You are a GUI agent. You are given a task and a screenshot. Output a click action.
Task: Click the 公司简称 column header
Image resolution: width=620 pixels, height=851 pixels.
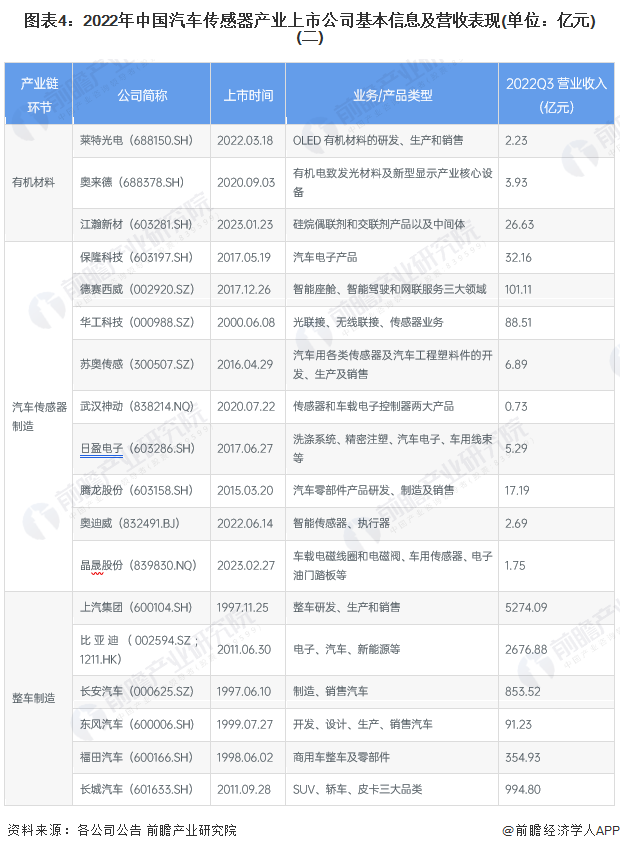(142, 95)
